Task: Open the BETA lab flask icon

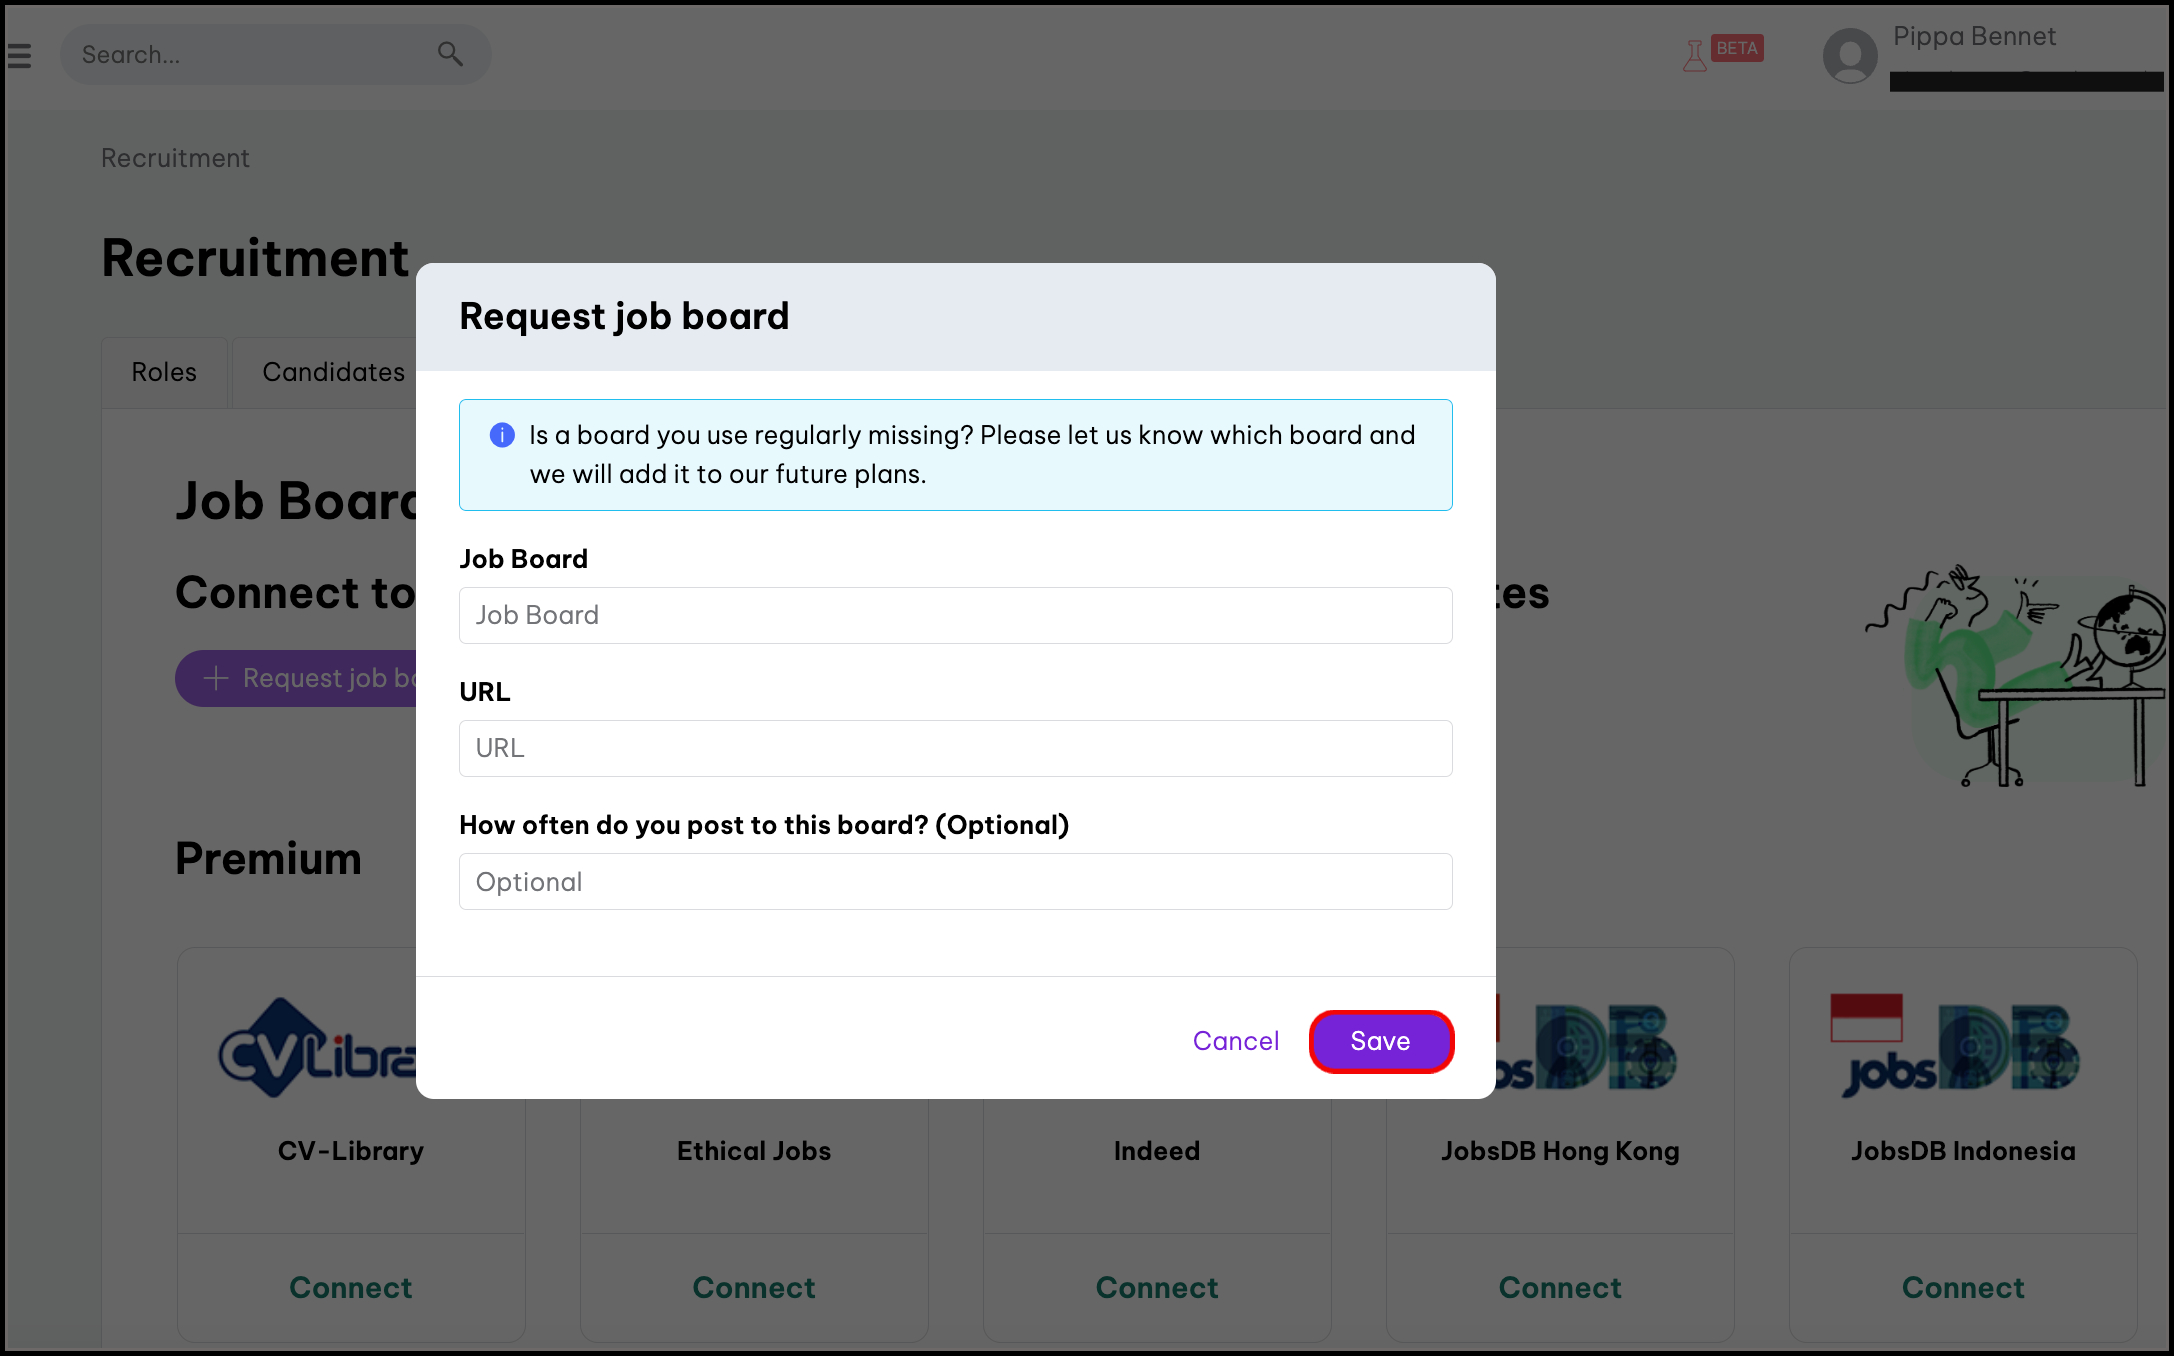Action: [x=1695, y=56]
